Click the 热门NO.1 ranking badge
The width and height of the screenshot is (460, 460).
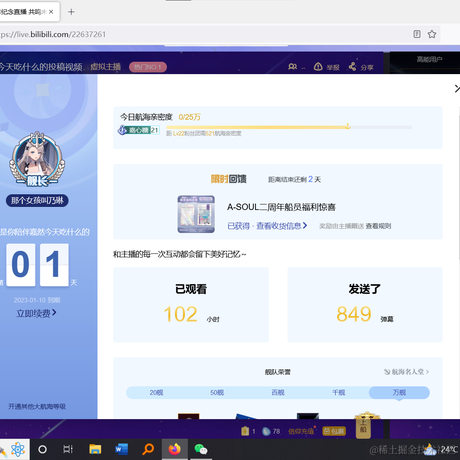[148, 67]
